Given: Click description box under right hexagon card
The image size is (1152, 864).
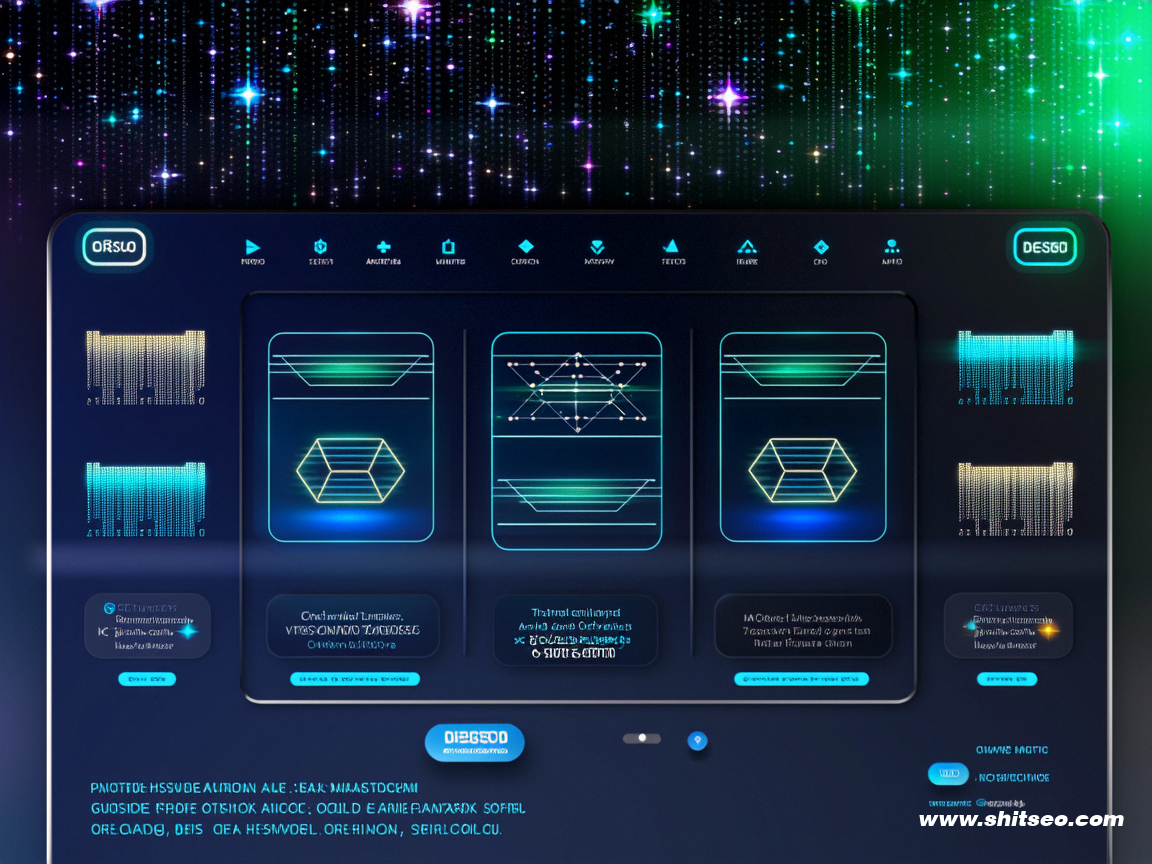Looking at the screenshot, I should pyautogui.click(x=804, y=626).
